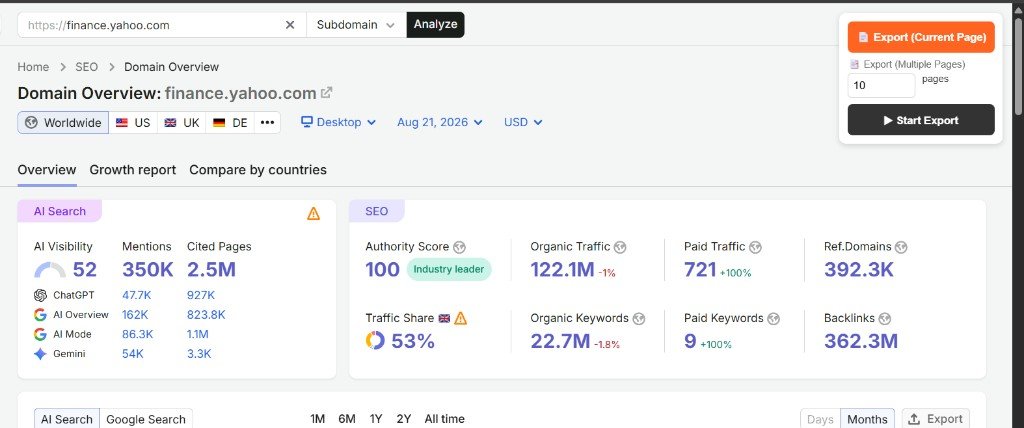
Task: Select the 1Y time range
Action: click(x=376, y=419)
